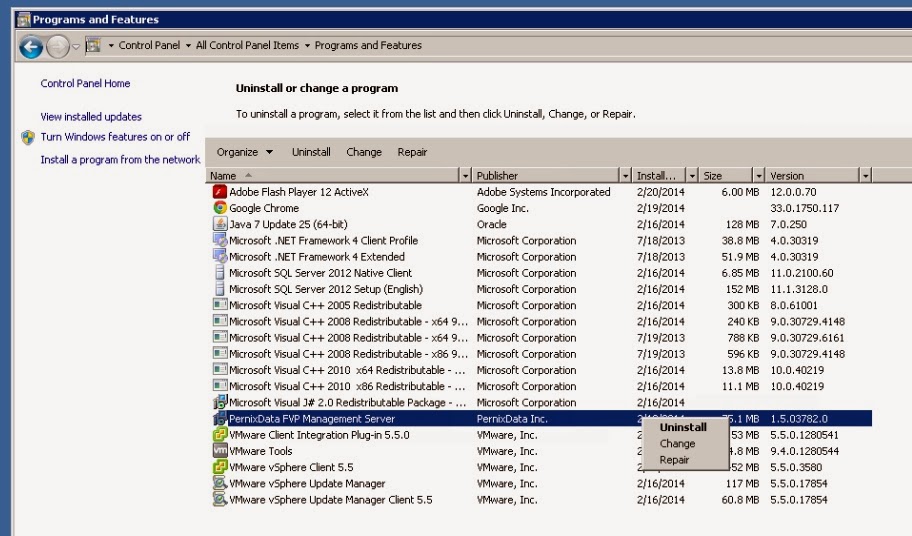Click version 33.0.1750.117 cell

coord(804,208)
